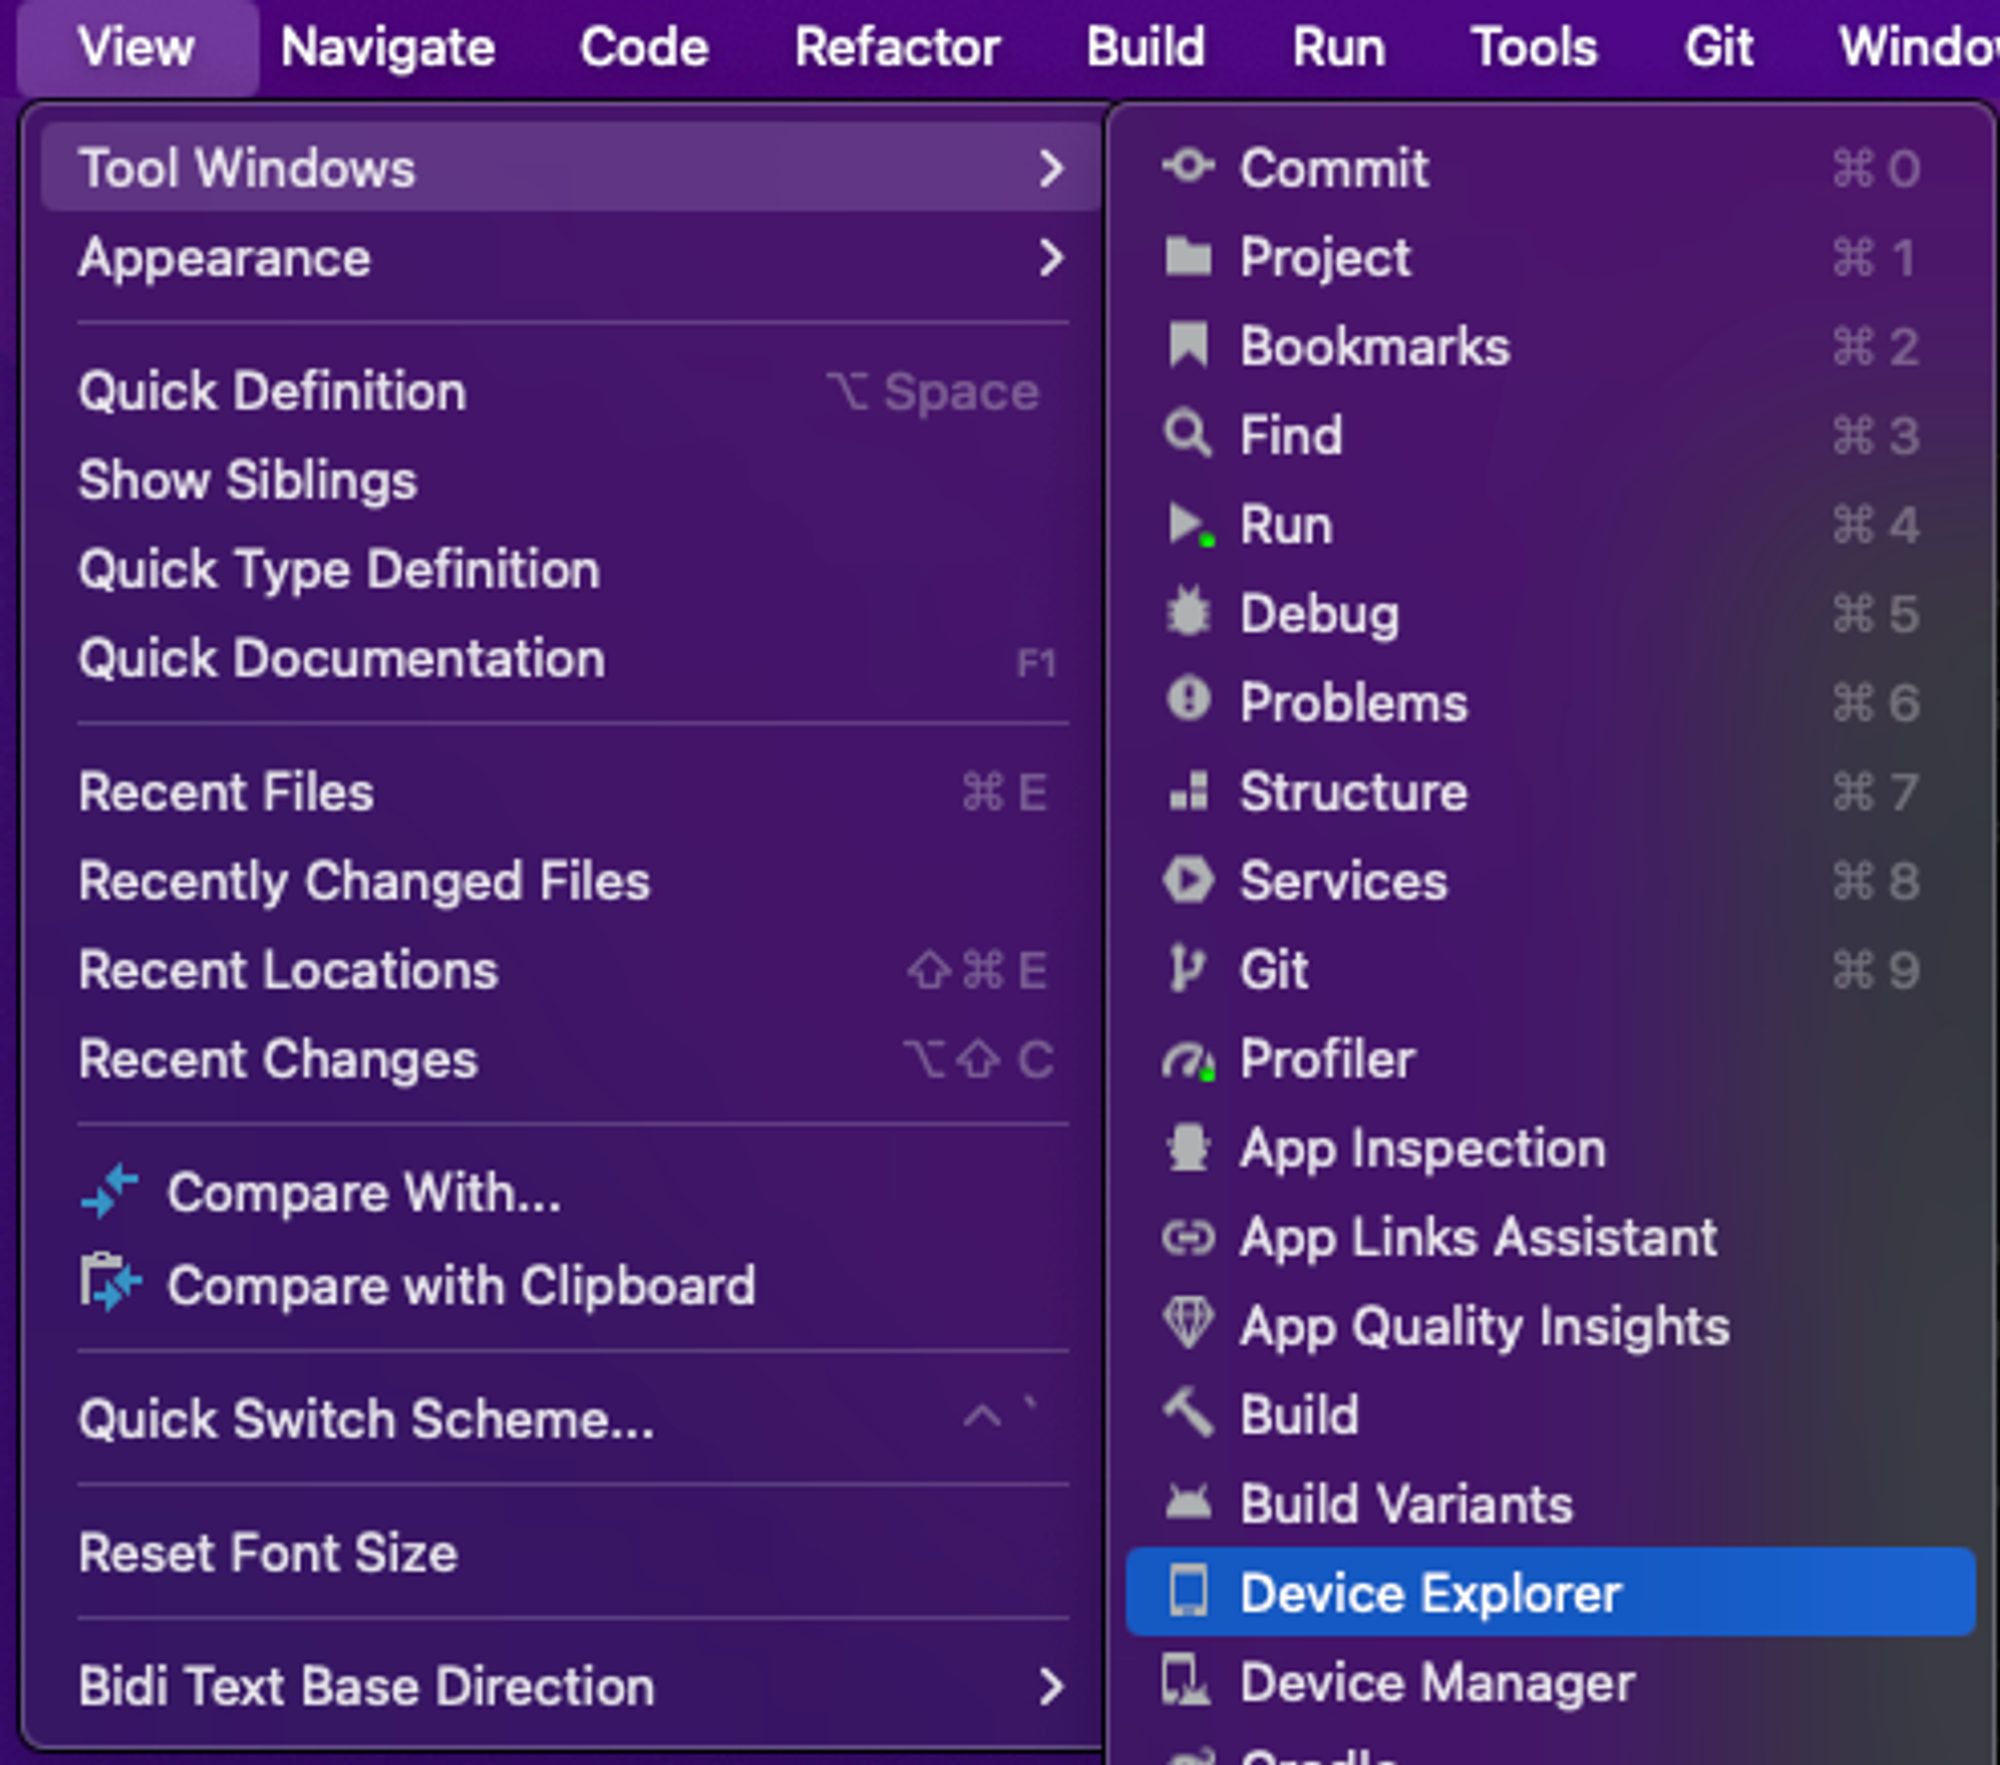Click Quick Documentation menu entry
This screenshot has height=1765, width=2000.
tap(341, 659)
